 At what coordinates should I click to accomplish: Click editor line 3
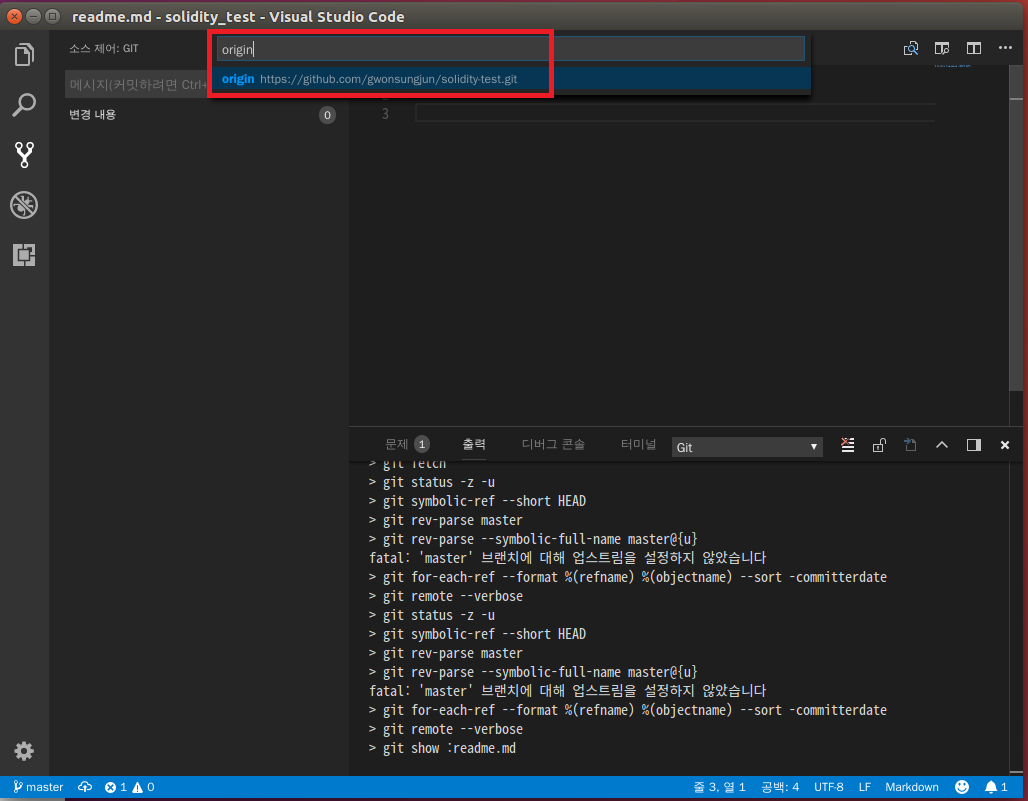(x=675, y=113)
